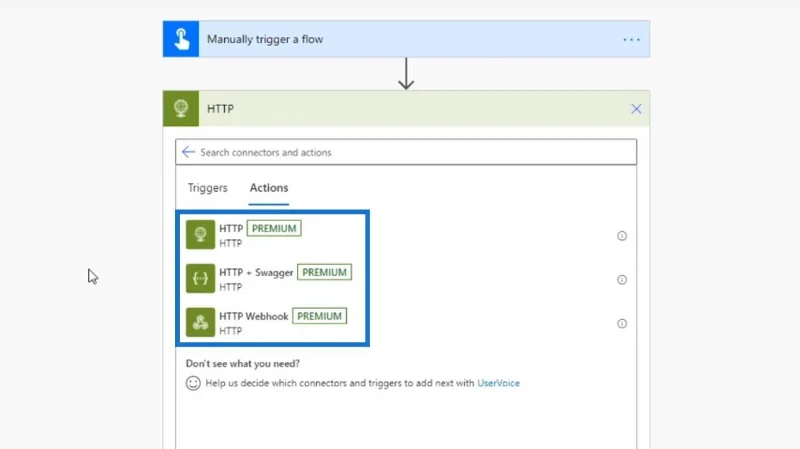Image resolution: width=800 pixels, height=449 pixels.
Task: Click PREMIUM badge beside HTTP action
Action: [274, 229]
